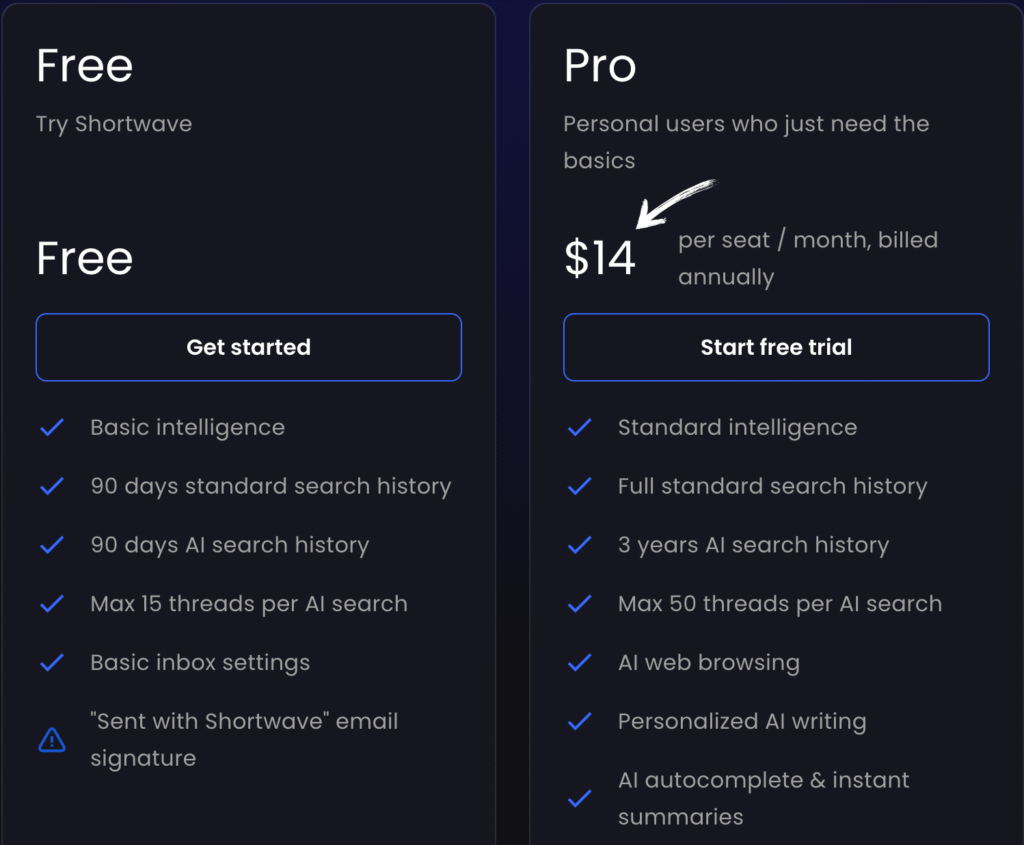Click checkmark beside Basic intelligence
Viewport: 1024px width, 845px height.
pos(52,427)
